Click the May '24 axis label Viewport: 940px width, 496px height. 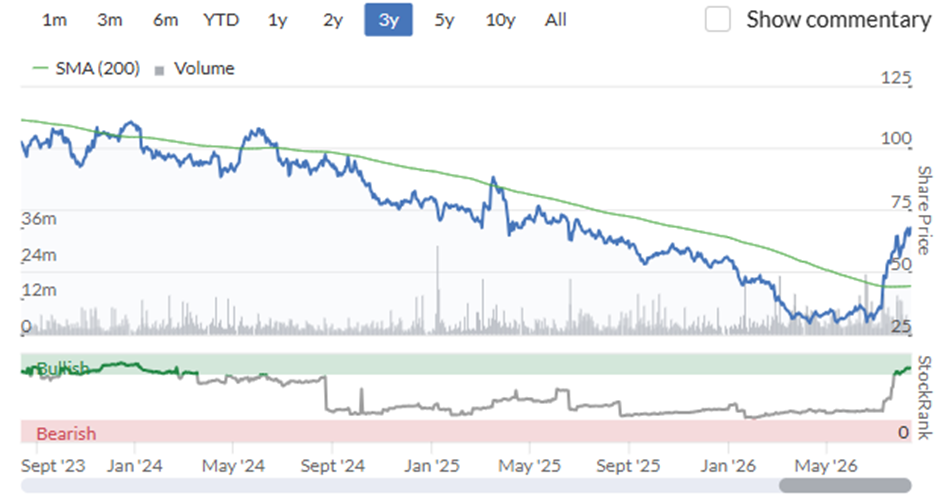(233, 466)
